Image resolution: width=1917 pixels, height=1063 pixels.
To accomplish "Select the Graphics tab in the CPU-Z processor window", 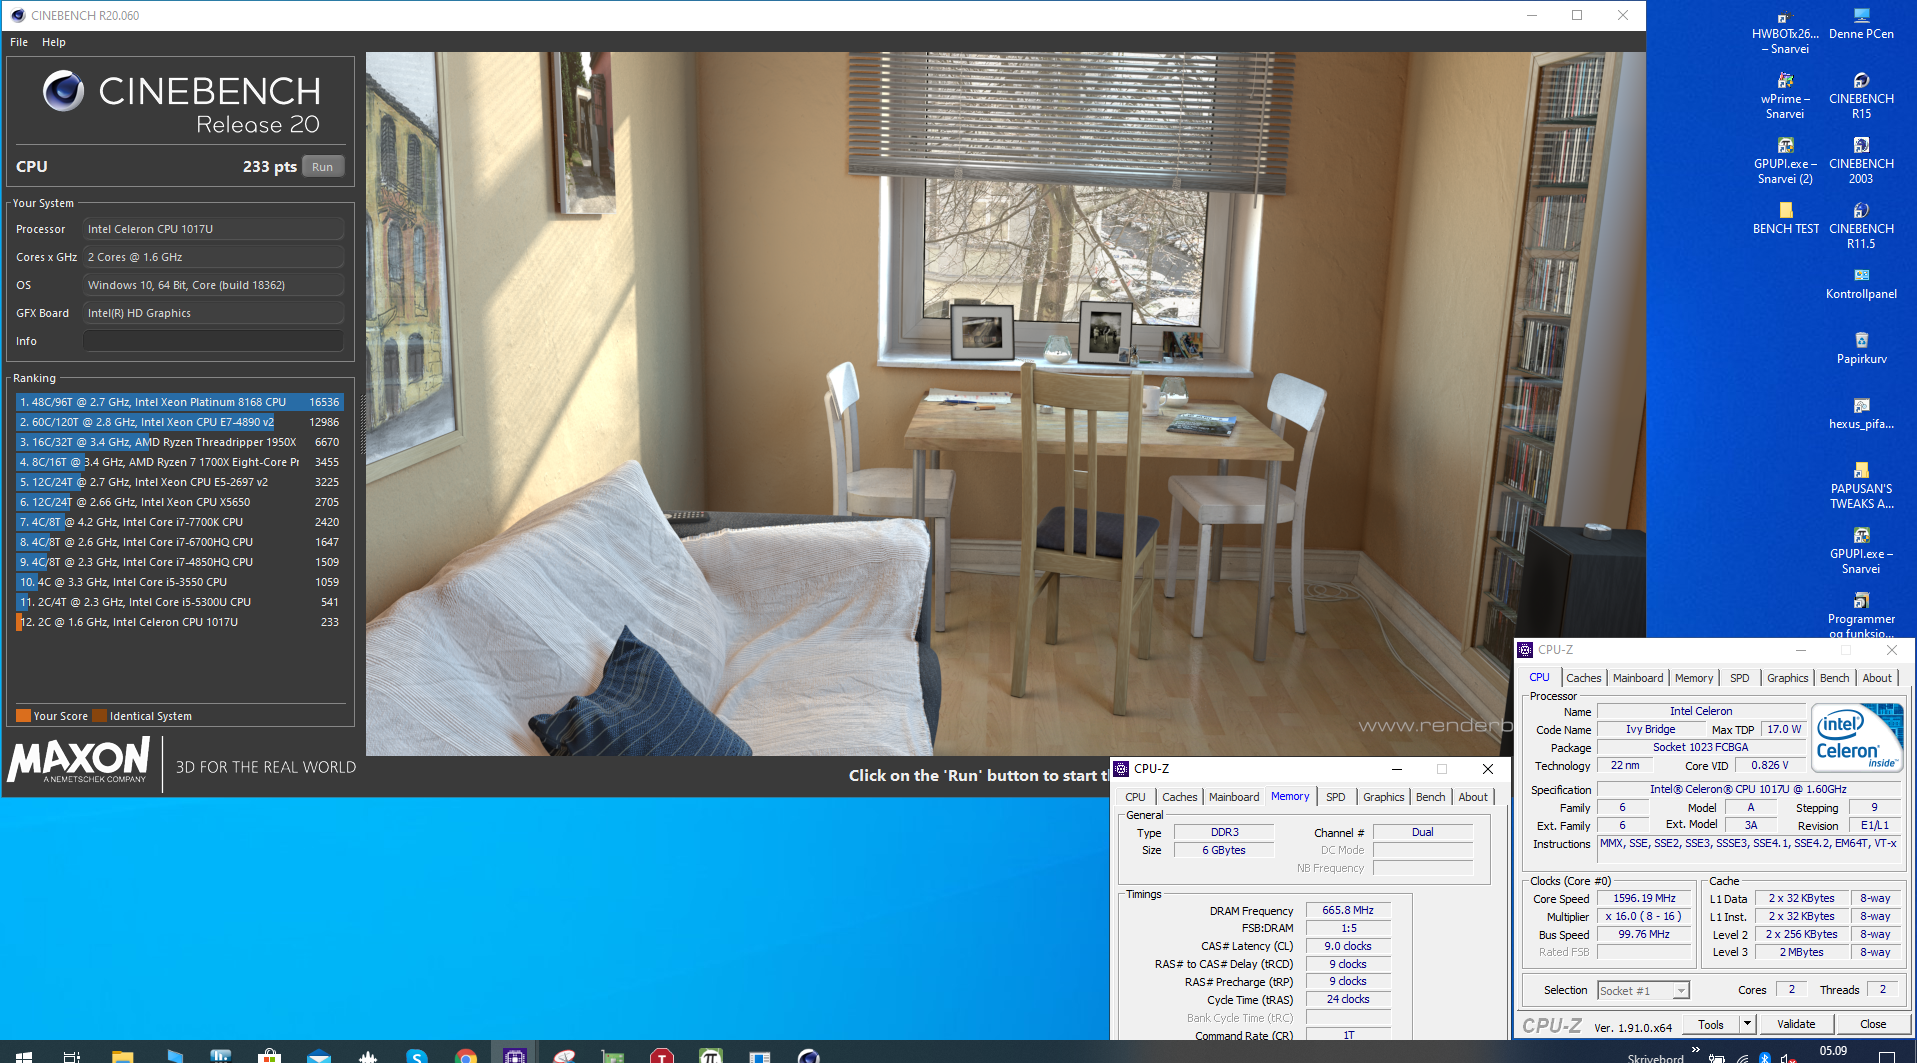I will click(x=1788, y=678).
